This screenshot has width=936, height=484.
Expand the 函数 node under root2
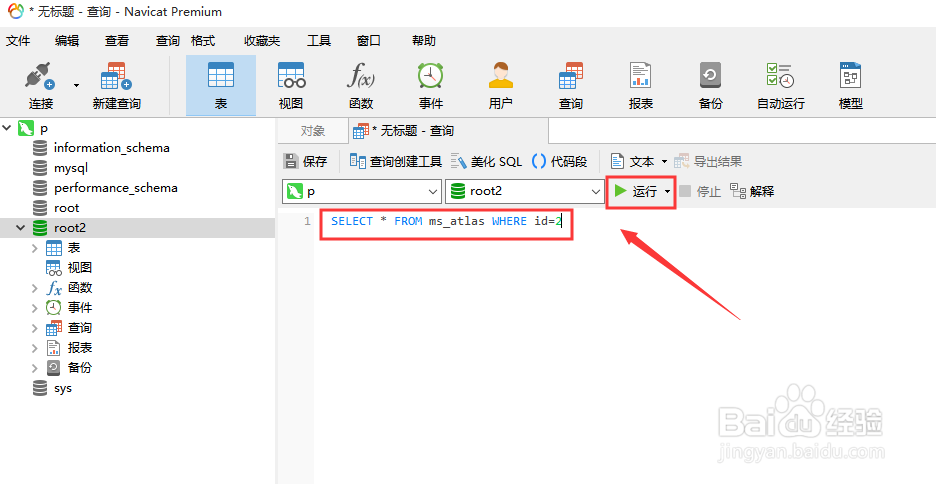point(35,288)
